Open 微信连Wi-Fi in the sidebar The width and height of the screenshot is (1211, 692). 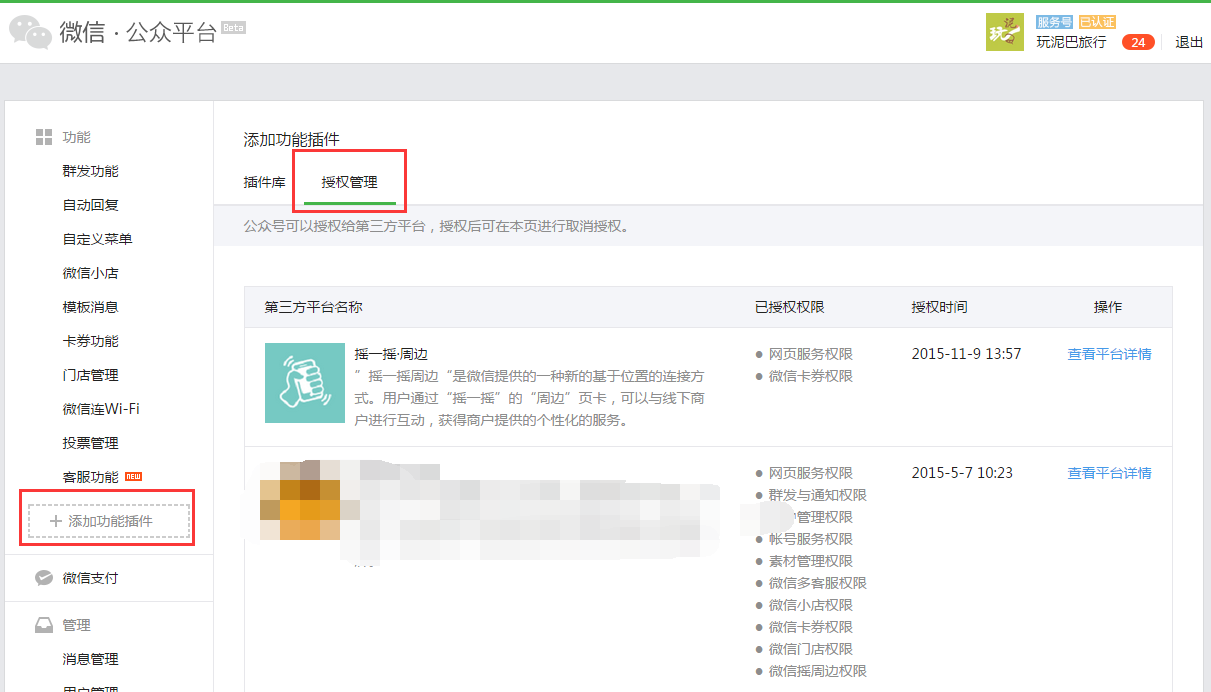coord(101,409)
